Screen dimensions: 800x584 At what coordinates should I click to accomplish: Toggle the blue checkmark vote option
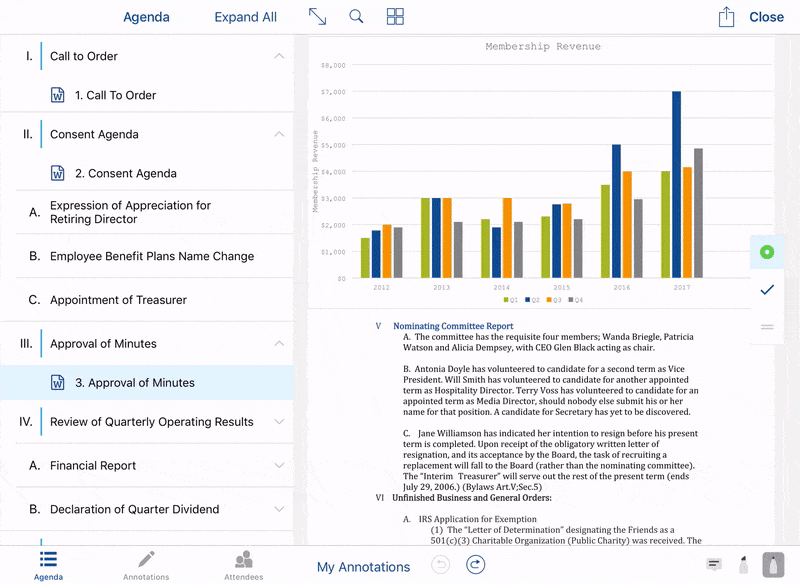tap(767, 290)
